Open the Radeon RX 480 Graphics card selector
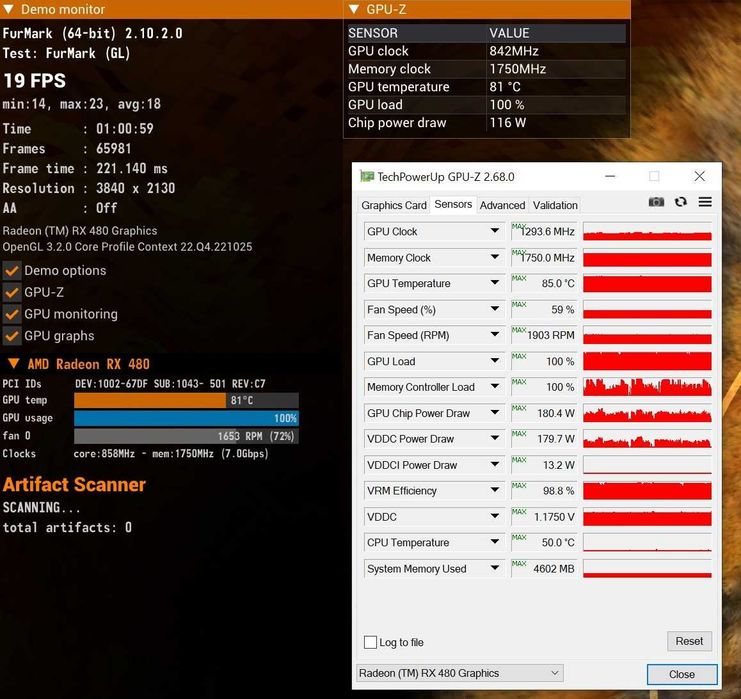Image resolution: width=741 pixels, height=699 pixels. [x=459, y=673]
